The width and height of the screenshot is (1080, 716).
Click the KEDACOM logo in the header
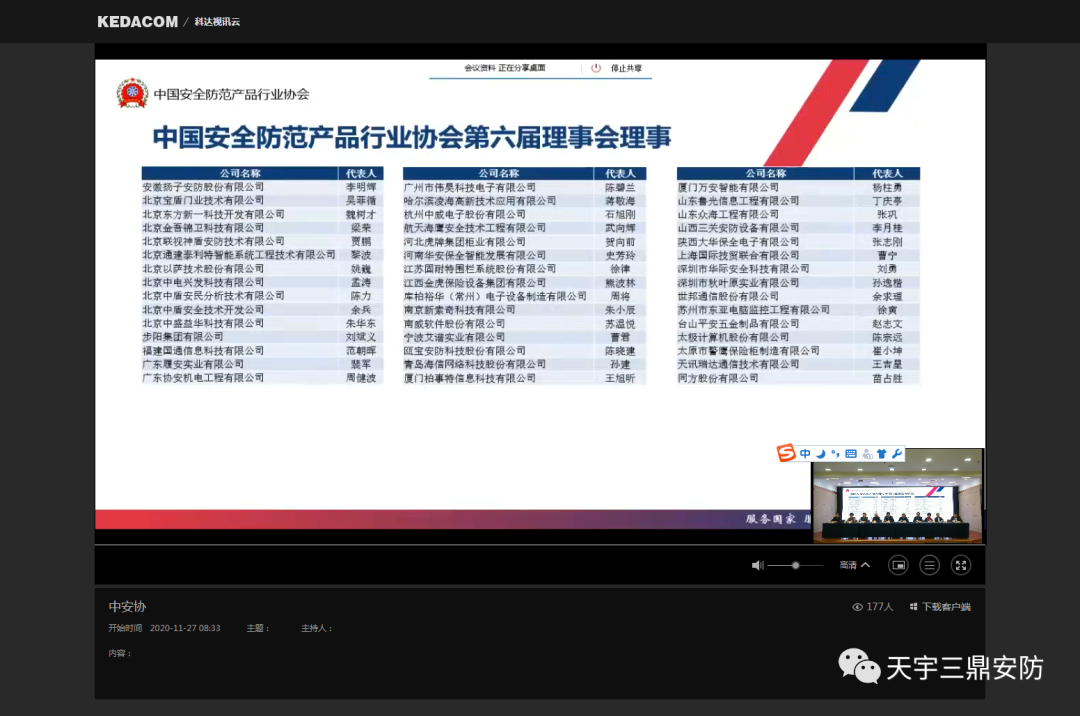point(138,21)
